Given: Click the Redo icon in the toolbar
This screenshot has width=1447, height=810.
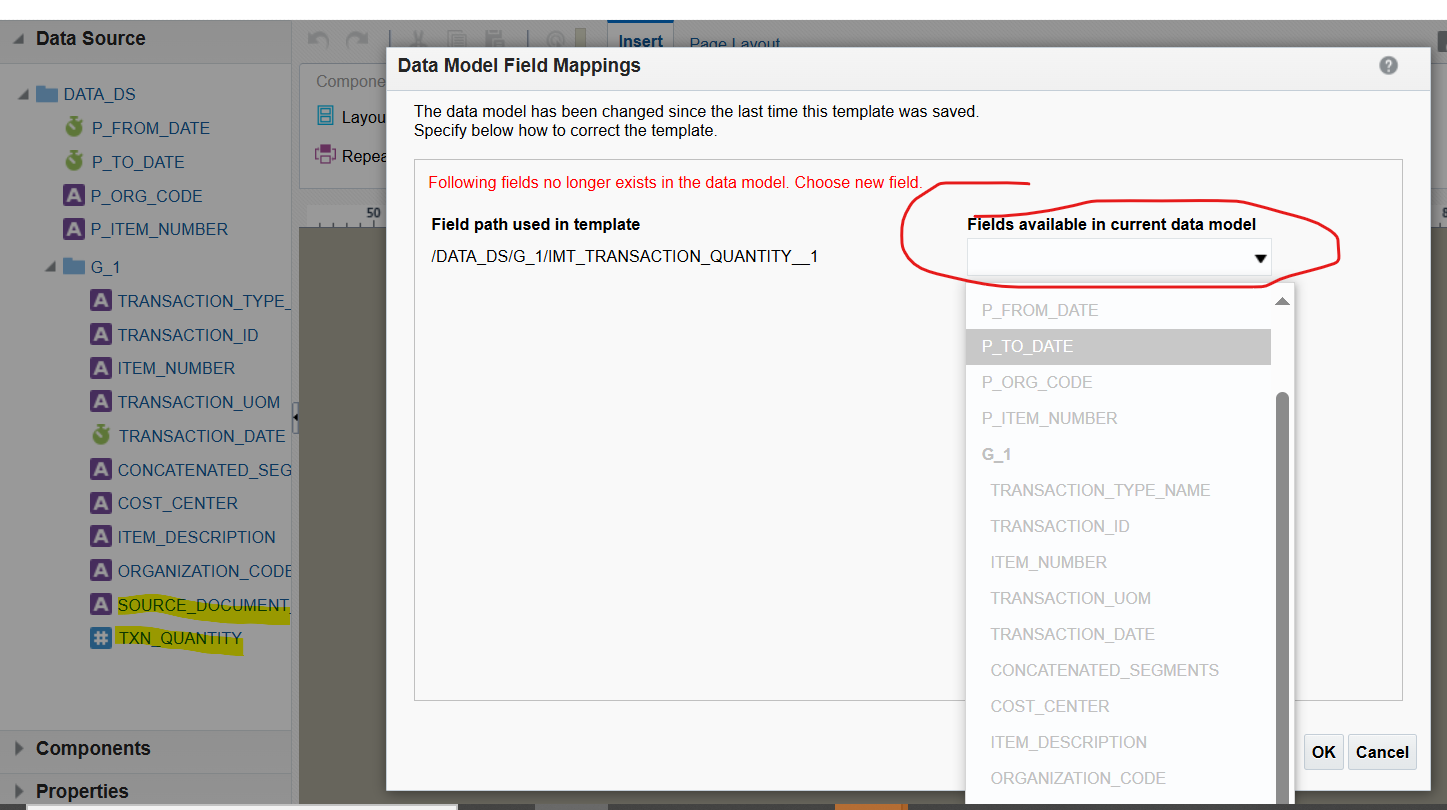Looking at the screenshot, I should pos(357,38).
